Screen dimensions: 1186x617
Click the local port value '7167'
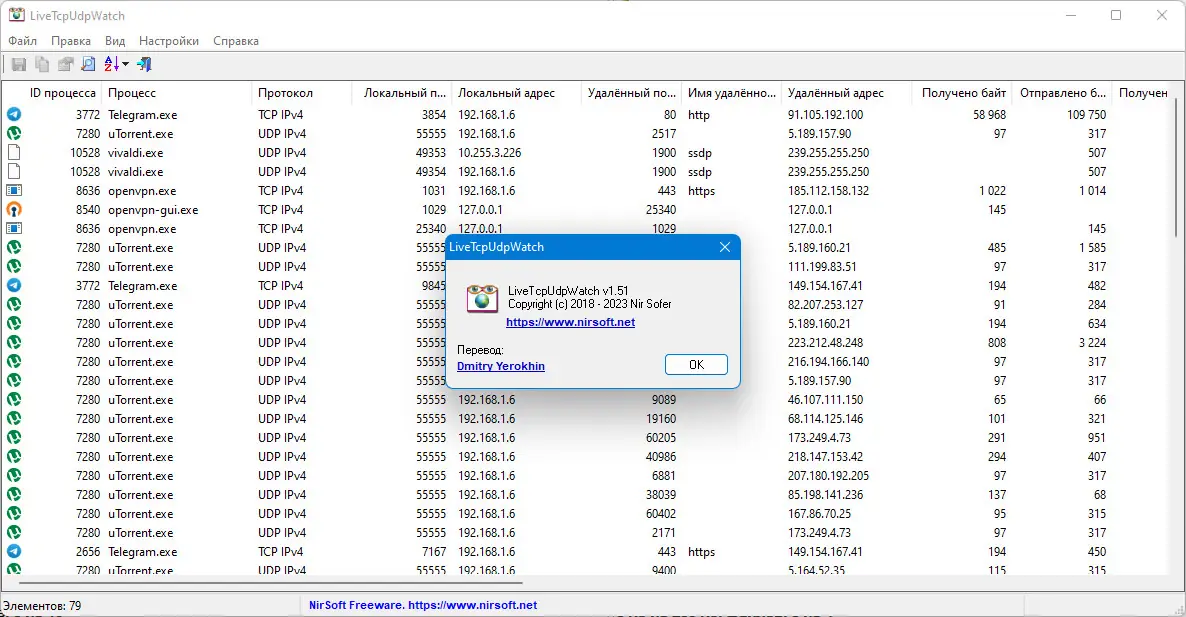pyautogui.click(x=434, y=552)
